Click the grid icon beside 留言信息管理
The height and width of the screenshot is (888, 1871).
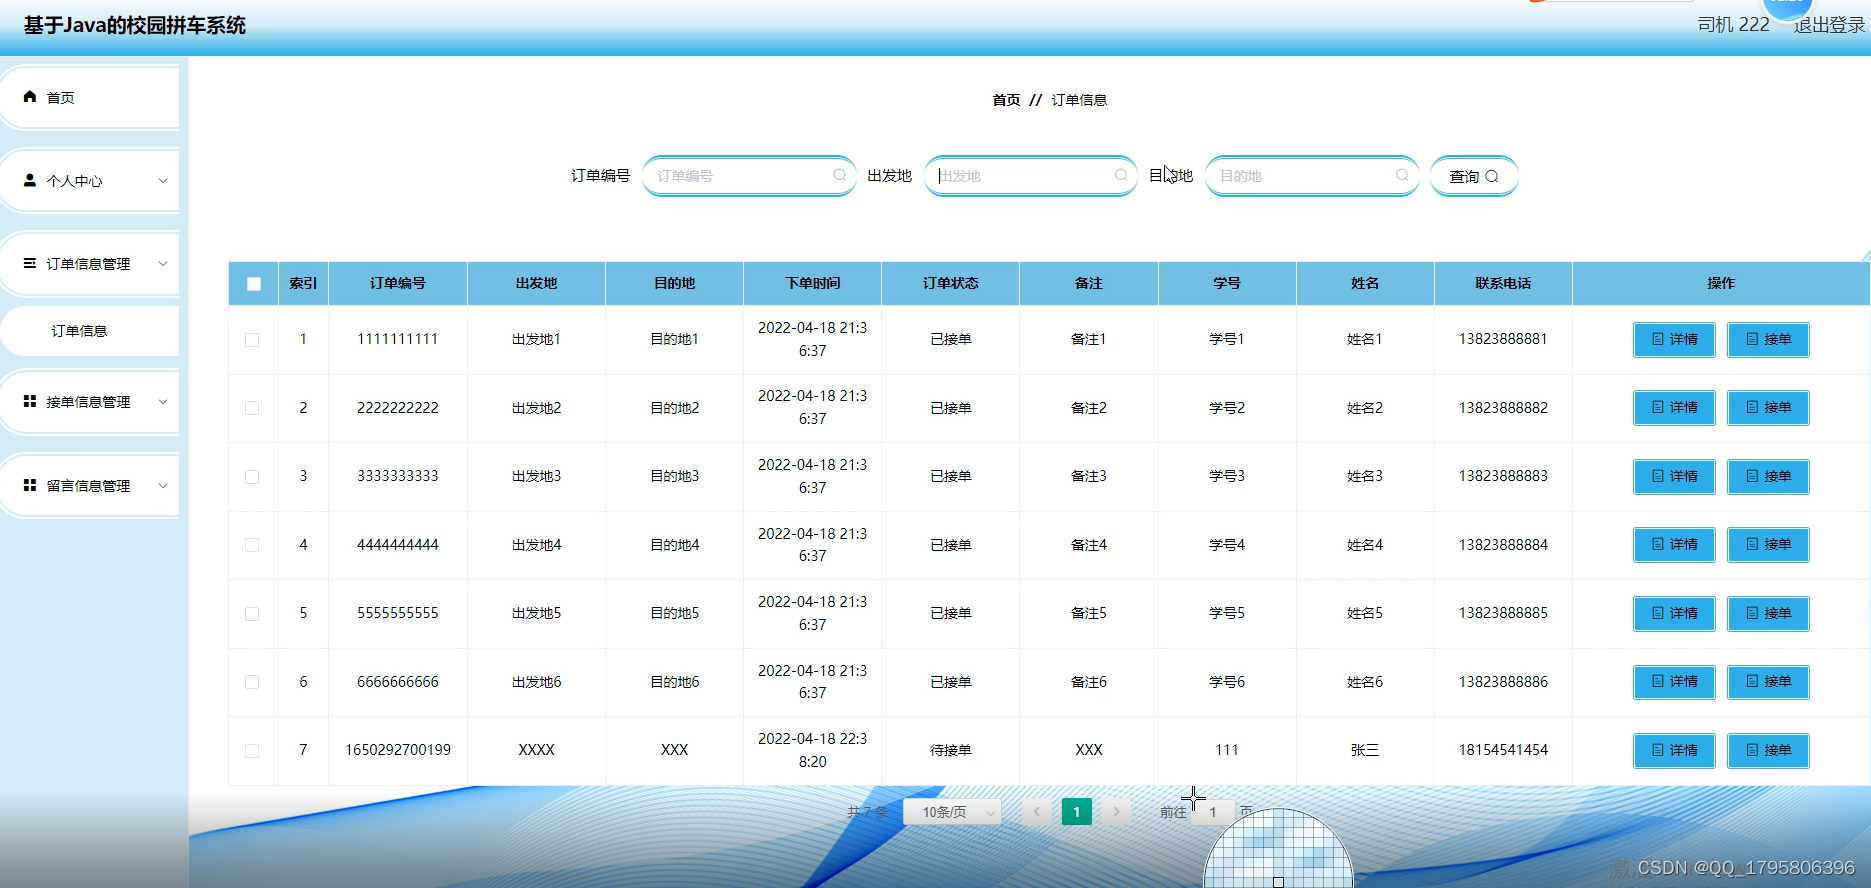click(x=30, y=485)
